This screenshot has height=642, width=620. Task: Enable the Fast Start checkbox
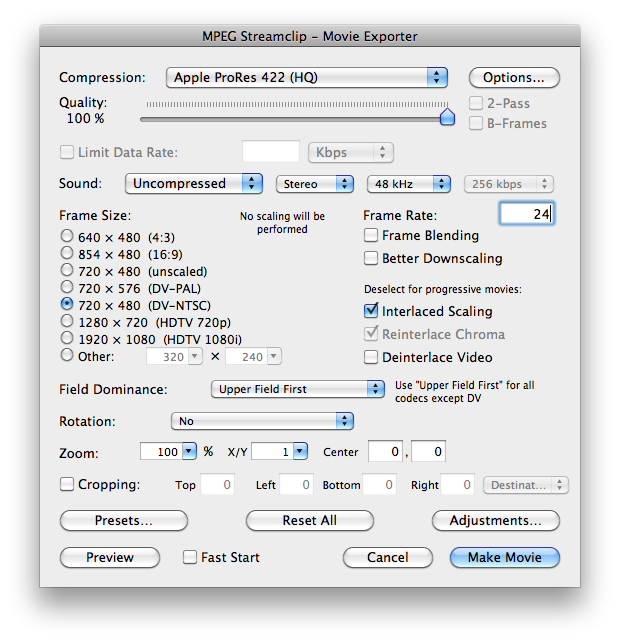click(x=190, y=557)
